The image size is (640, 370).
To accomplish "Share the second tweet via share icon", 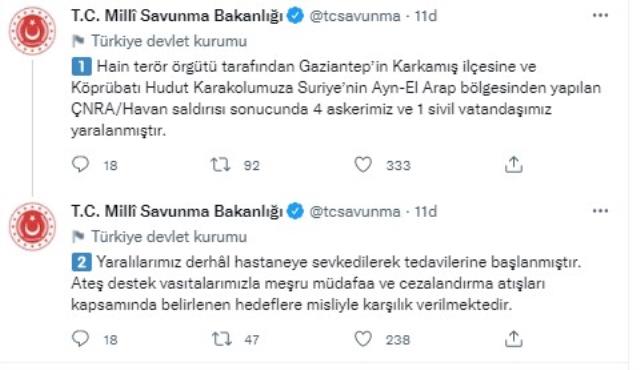I will pos(513,339).
